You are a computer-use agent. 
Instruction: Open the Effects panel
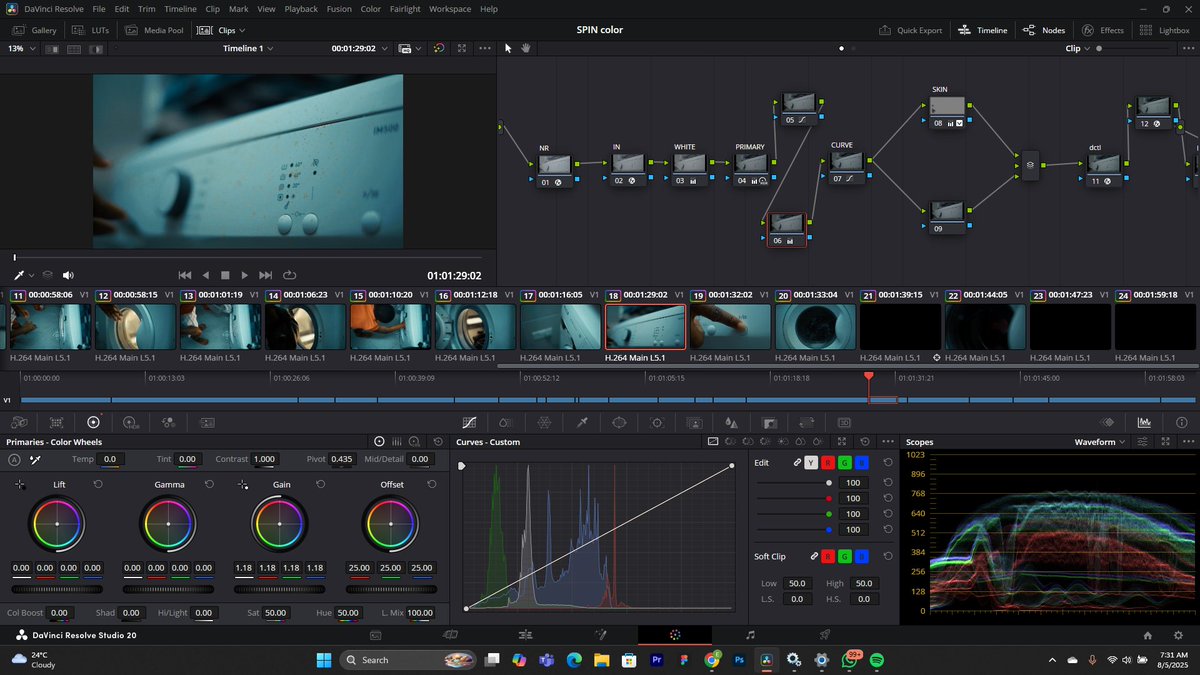pyautogui.click(x=1102, y=30)
